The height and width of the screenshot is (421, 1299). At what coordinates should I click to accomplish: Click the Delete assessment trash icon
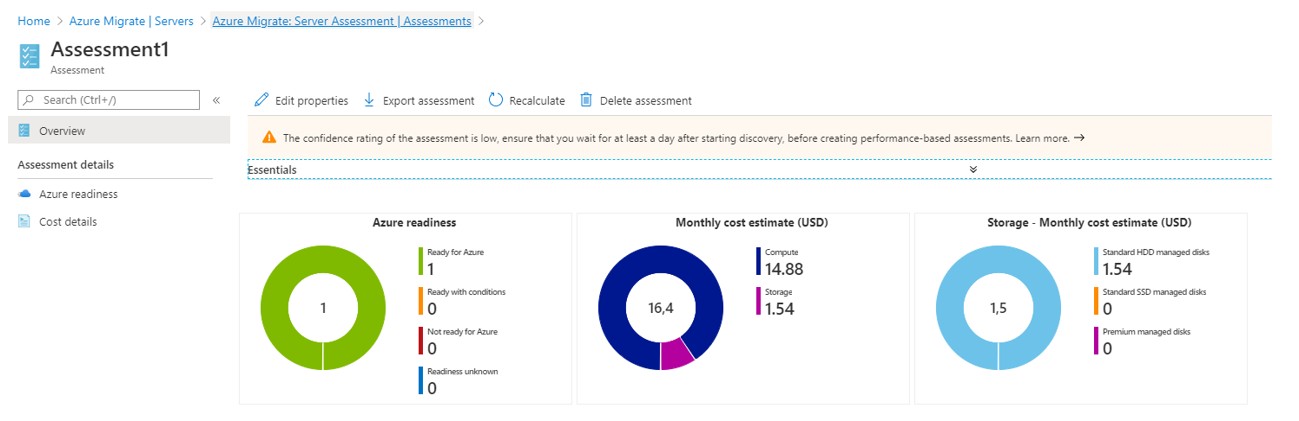tap(586, 100)
